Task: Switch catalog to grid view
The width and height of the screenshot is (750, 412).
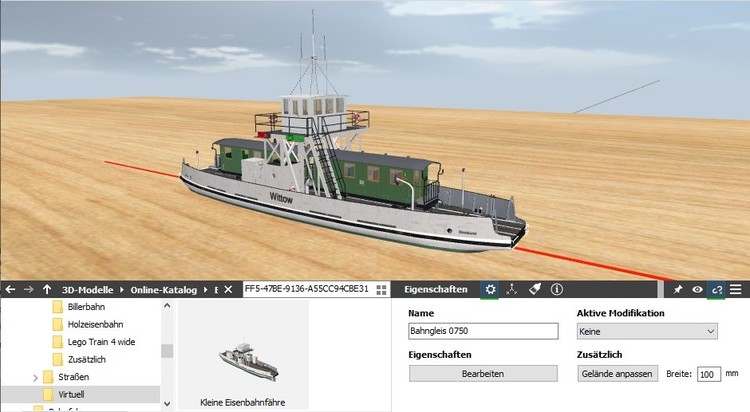Action: pos(381,290)
